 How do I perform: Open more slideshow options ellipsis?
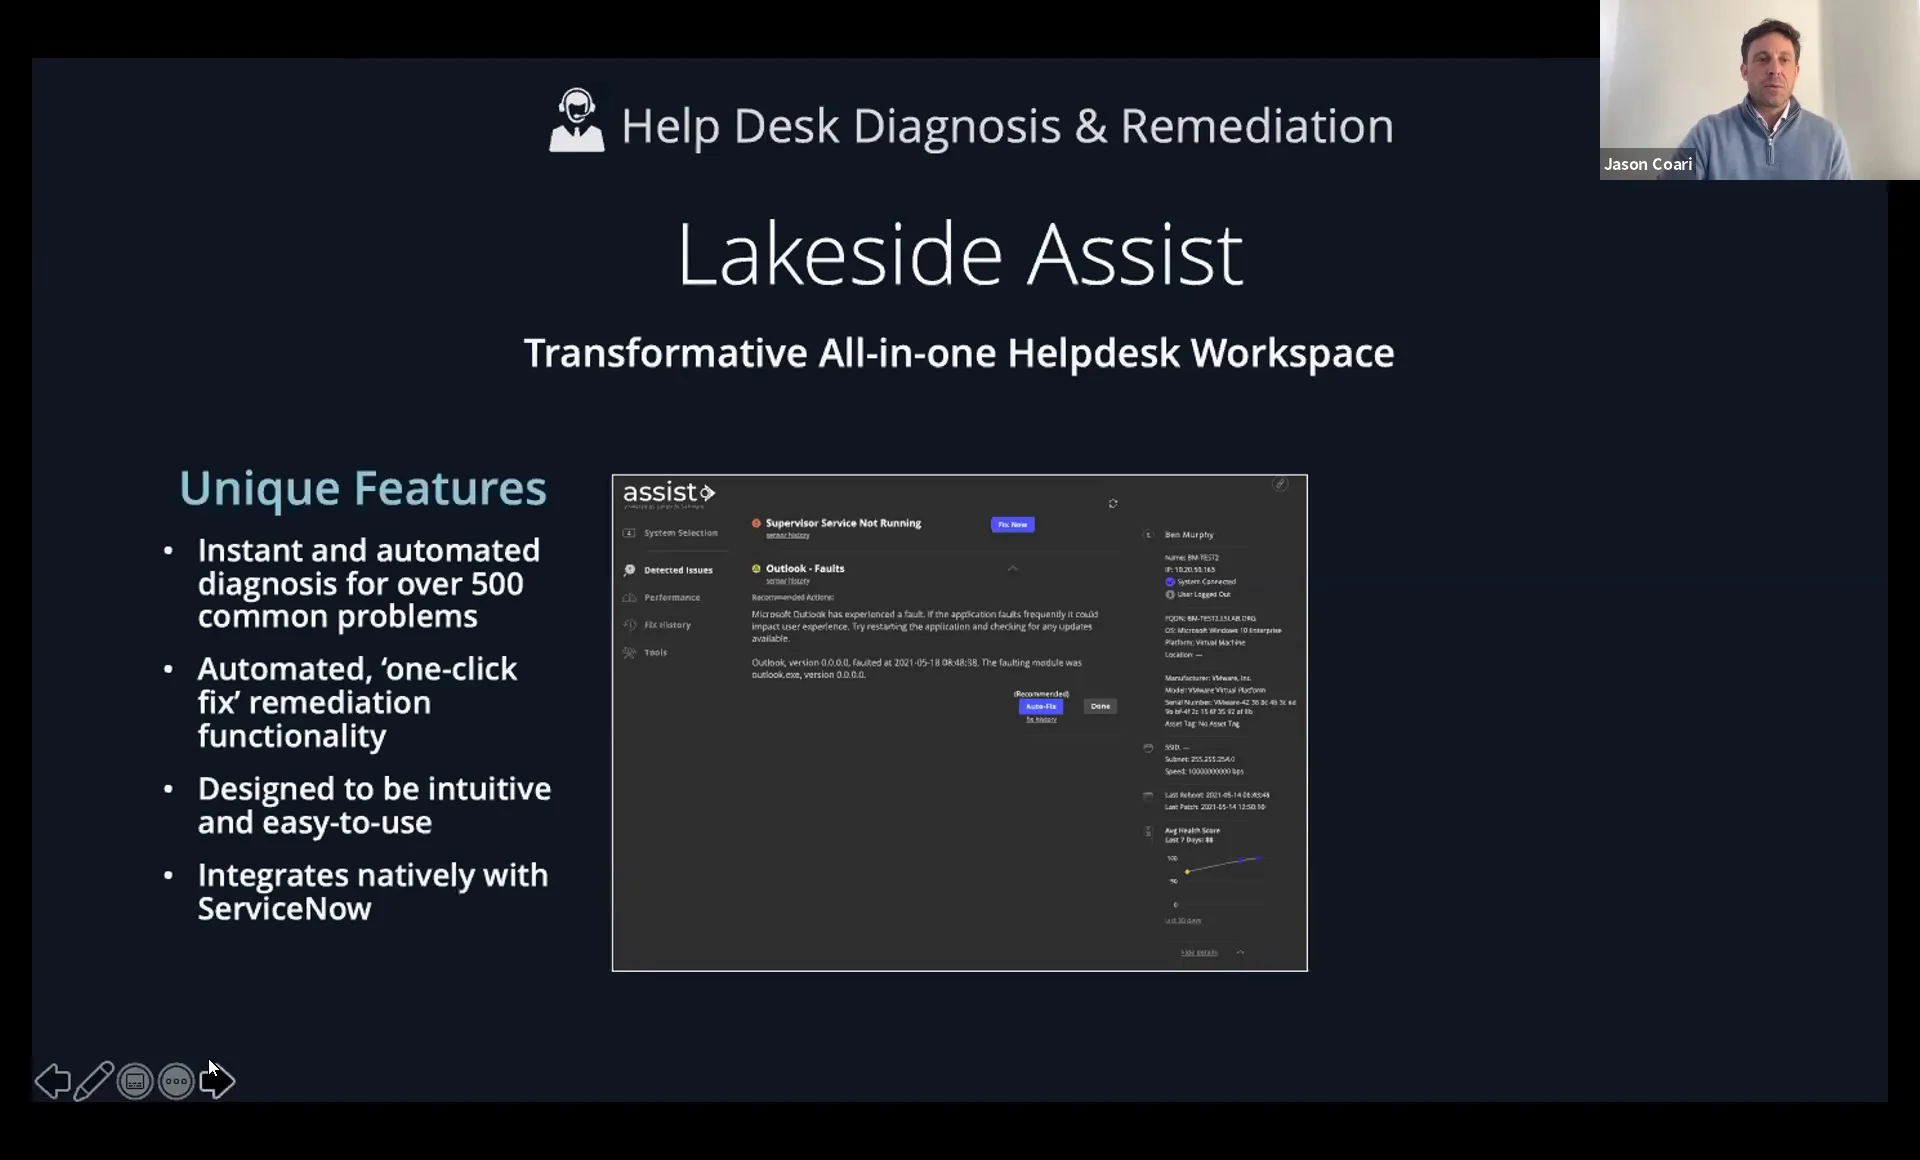tap(176, 1081)
